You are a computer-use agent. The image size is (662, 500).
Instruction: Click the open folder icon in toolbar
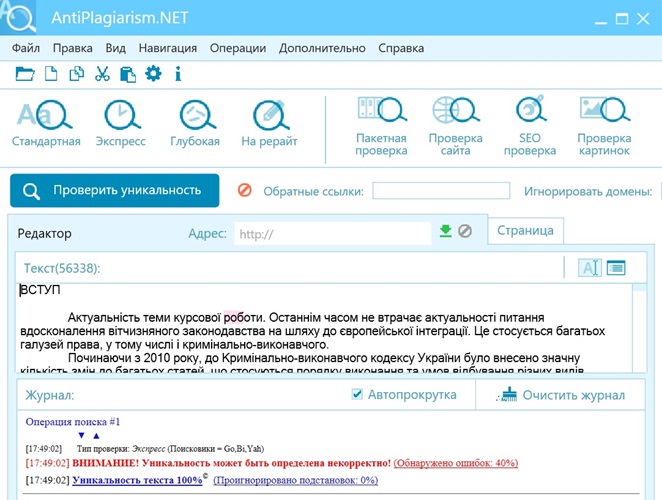(x=25, y=74)
